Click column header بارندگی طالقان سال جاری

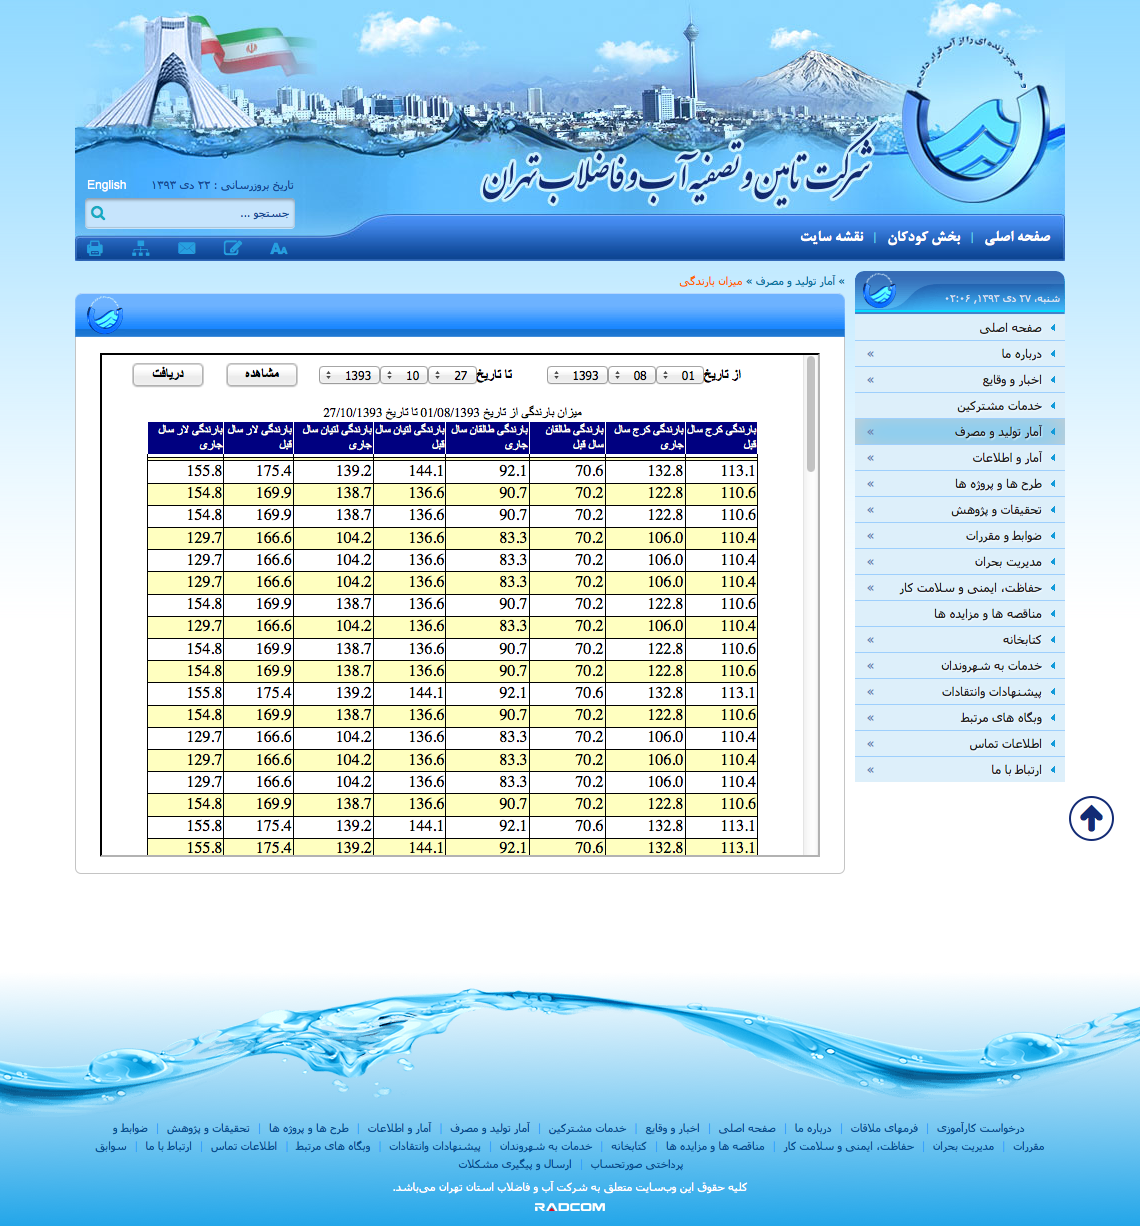(x=488, y=438)
